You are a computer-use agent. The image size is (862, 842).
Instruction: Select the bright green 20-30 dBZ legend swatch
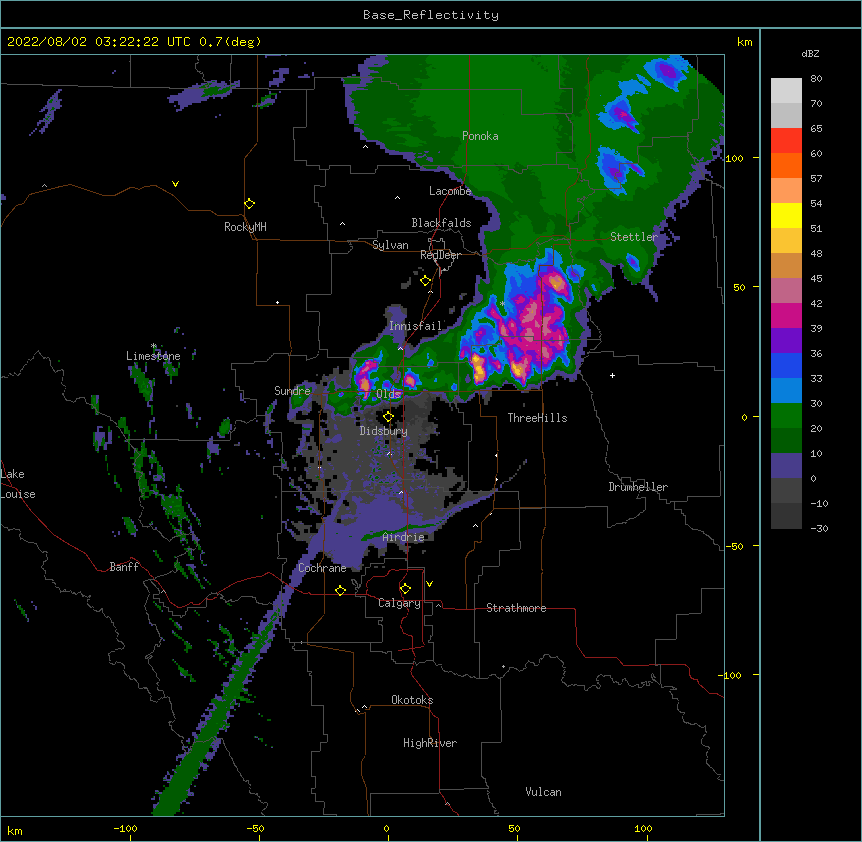786,416
